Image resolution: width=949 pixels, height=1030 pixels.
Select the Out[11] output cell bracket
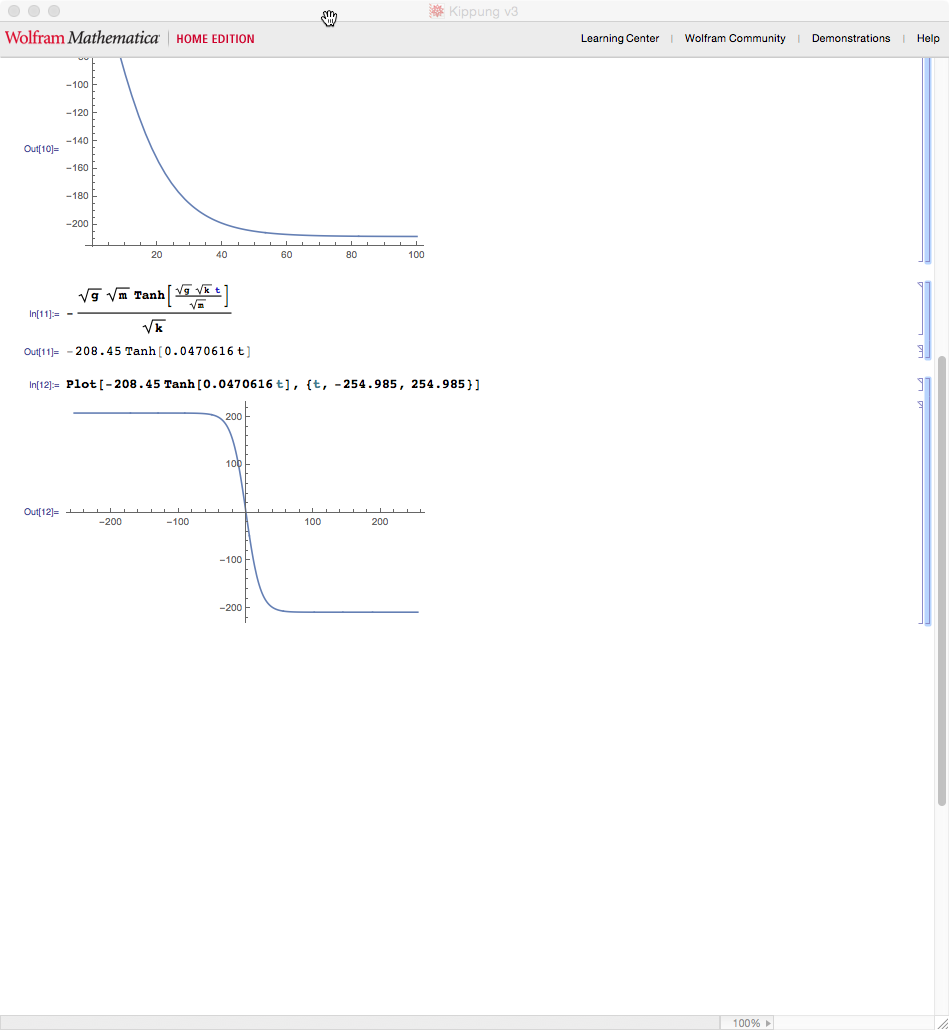pyautogui.click(x=921, y=351)
